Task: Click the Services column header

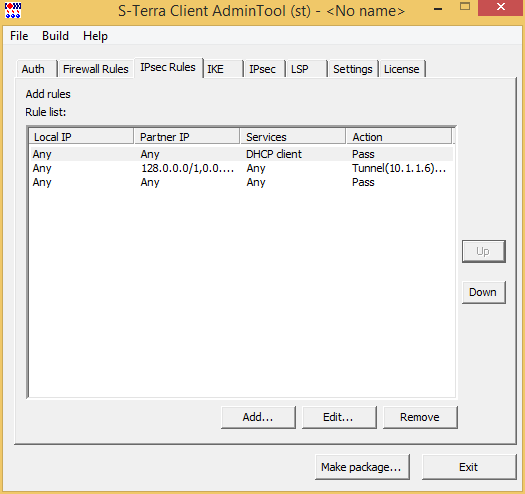Action: pos(293,137)
